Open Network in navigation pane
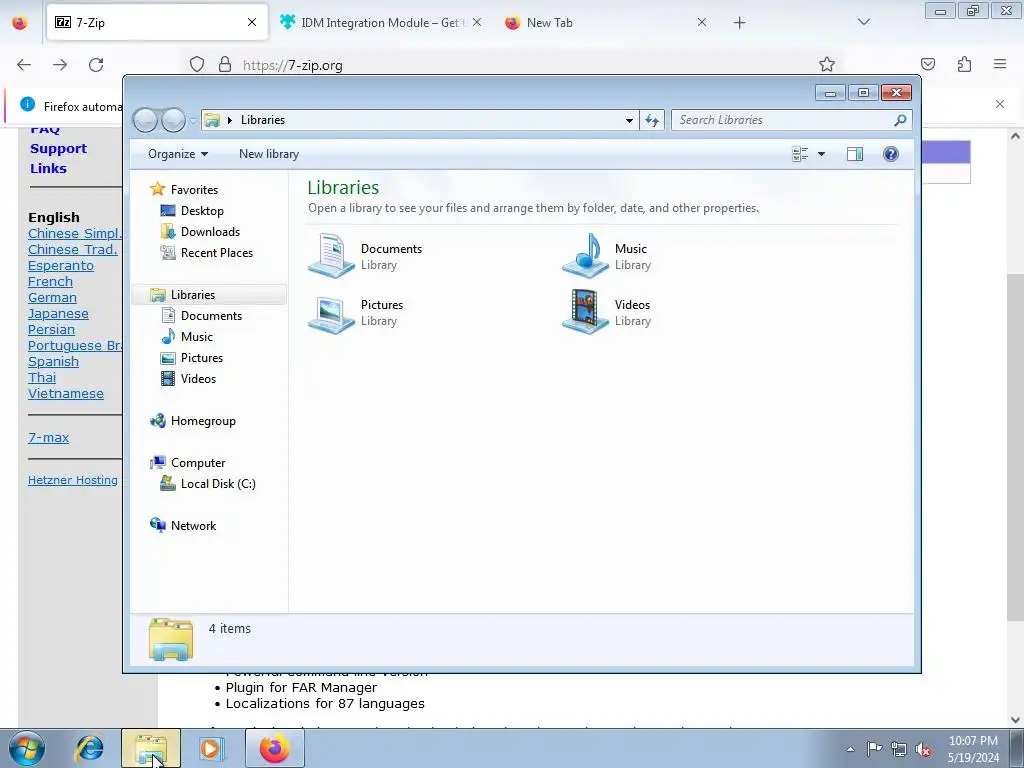 [x=193, y=525]
